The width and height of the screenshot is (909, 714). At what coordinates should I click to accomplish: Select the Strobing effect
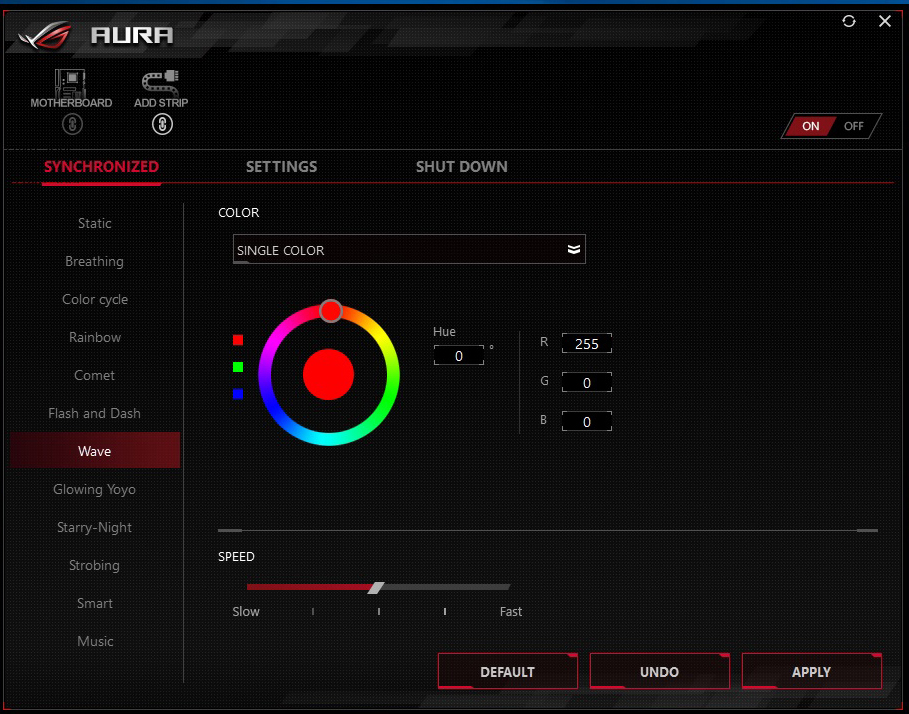tap(94, 565)
